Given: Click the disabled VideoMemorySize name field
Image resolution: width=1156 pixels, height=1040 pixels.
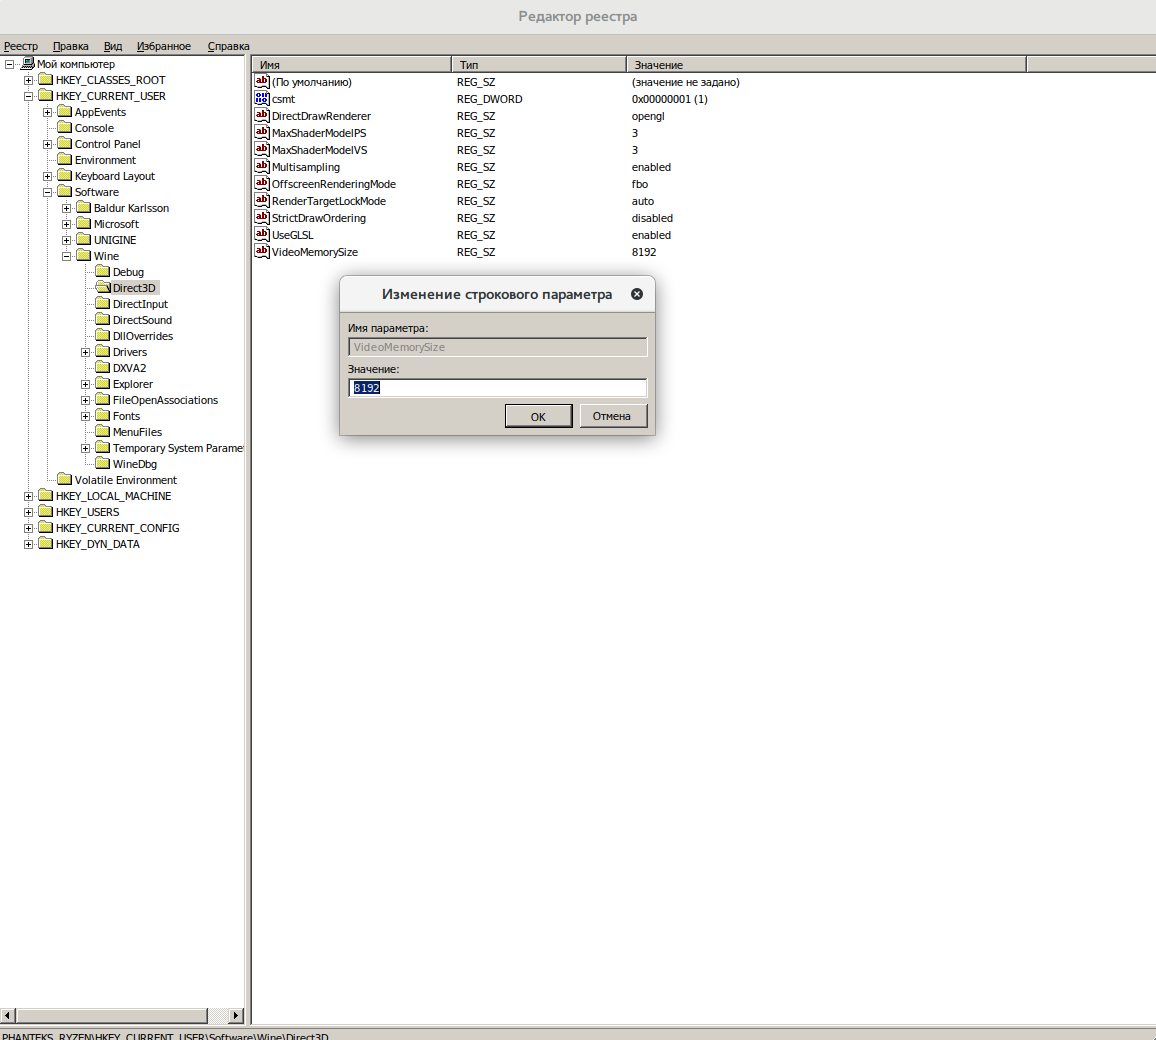Looking at the screenshot, I should click(498, 347).
